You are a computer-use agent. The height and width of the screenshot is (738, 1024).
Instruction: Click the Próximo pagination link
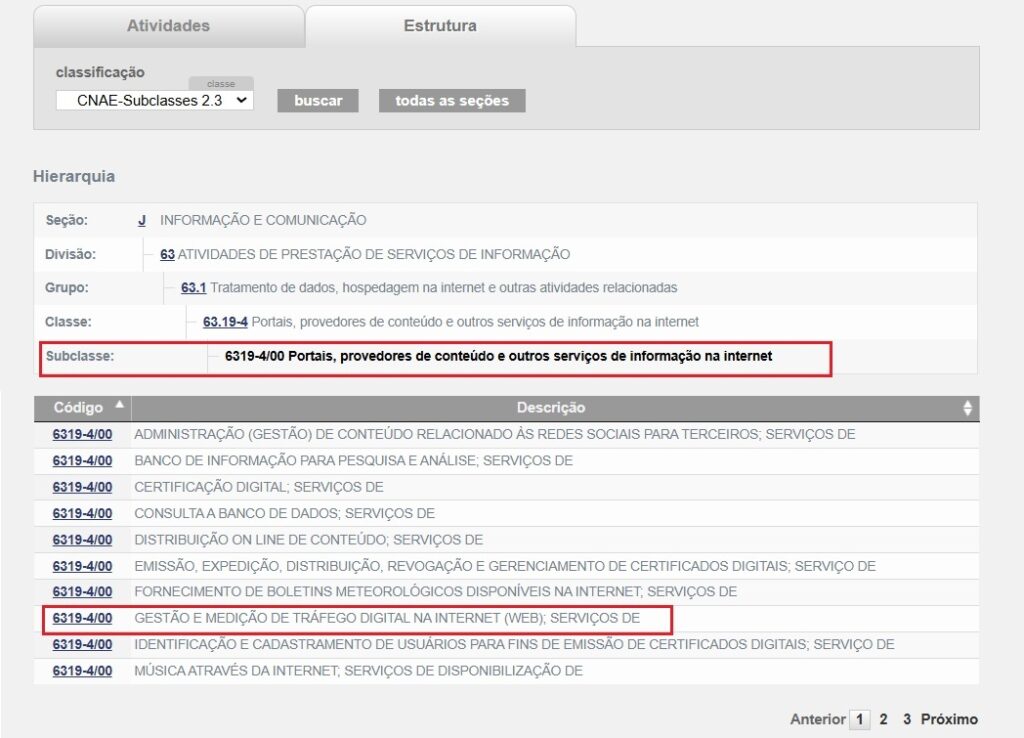(947, 719)
